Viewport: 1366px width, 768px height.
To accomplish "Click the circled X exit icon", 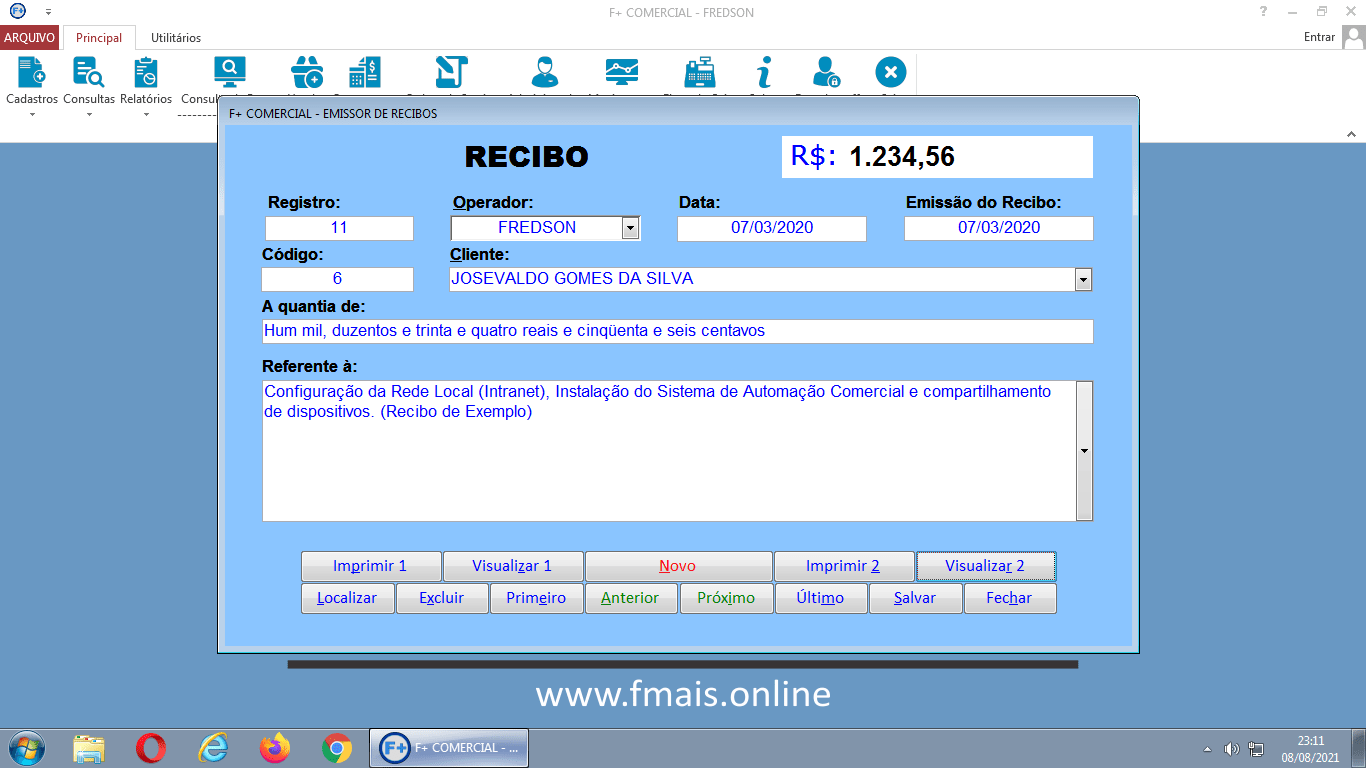I will click(x=891, y=72).
